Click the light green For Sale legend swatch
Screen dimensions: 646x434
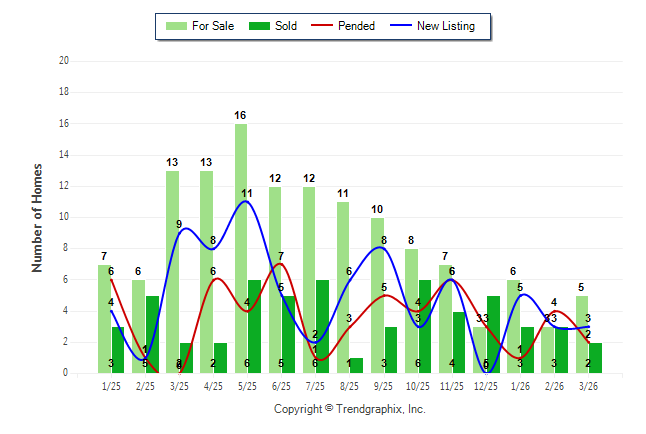[x=175, y=26]
